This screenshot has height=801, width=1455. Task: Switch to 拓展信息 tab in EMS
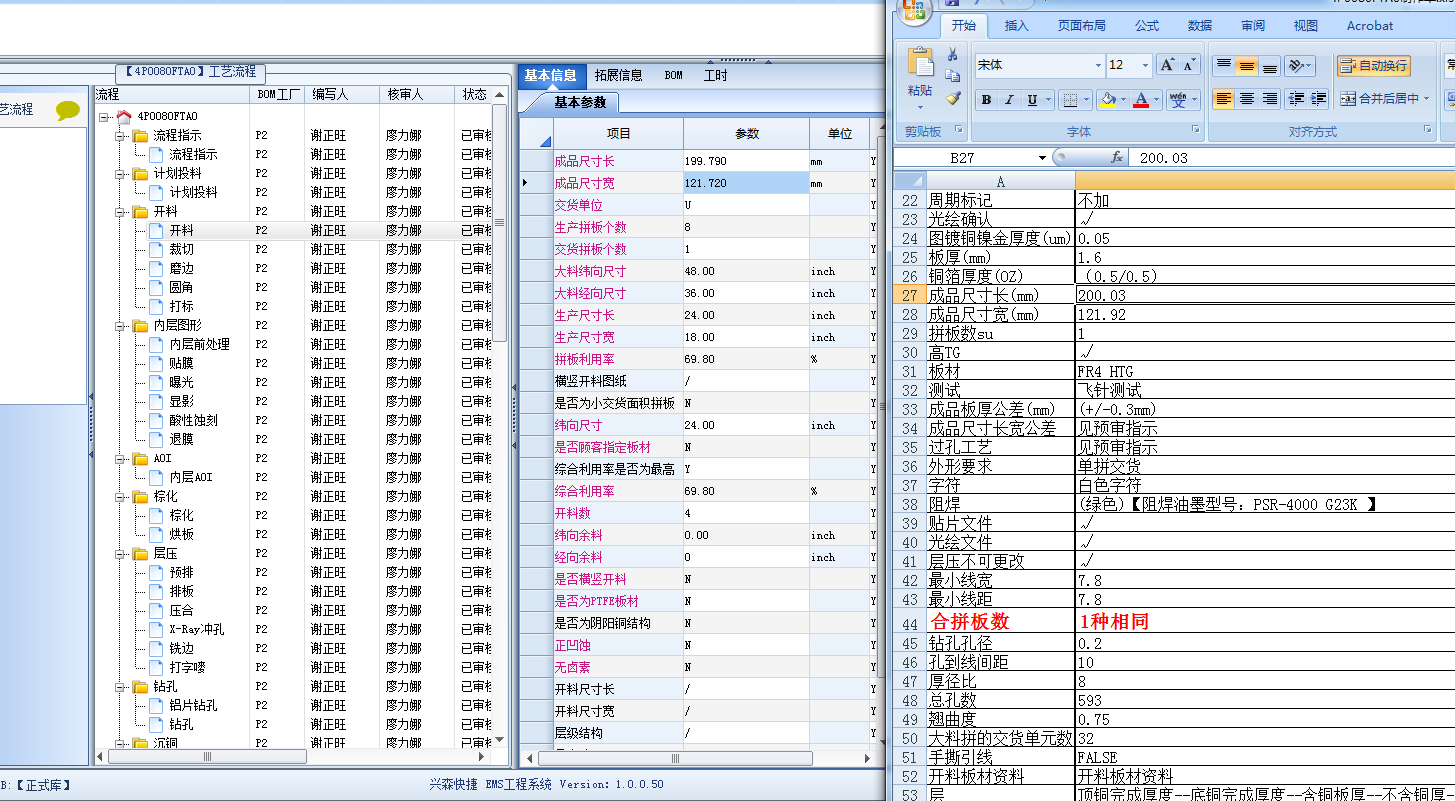coord(618,75)
